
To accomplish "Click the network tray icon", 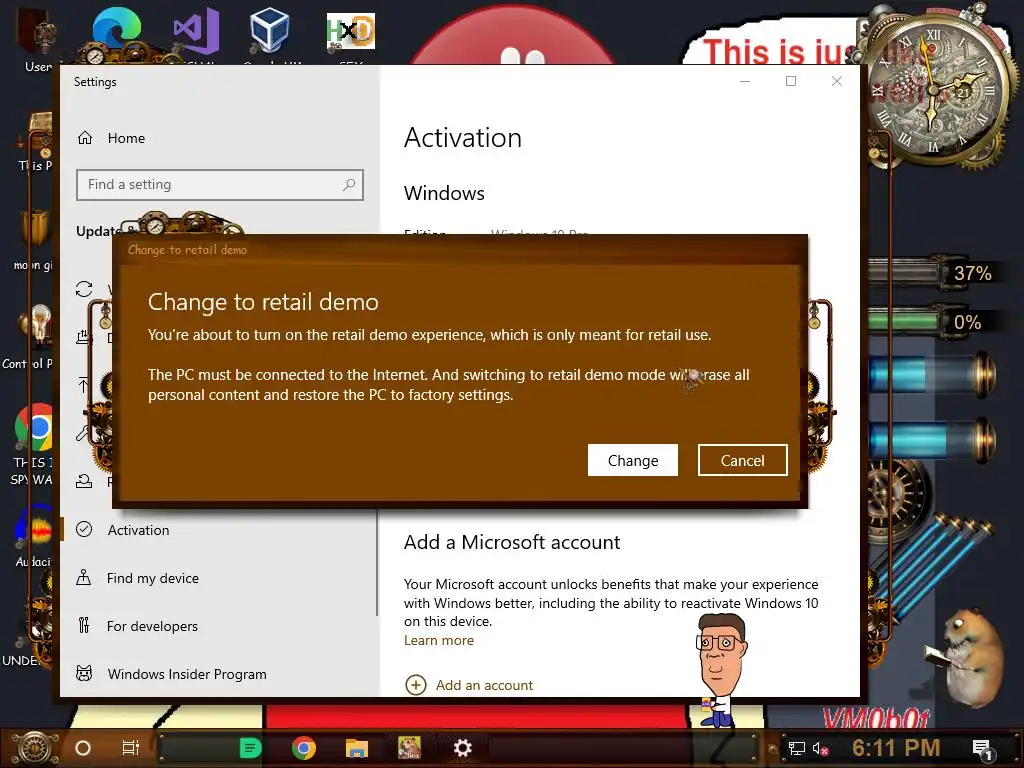I will 797,748.
